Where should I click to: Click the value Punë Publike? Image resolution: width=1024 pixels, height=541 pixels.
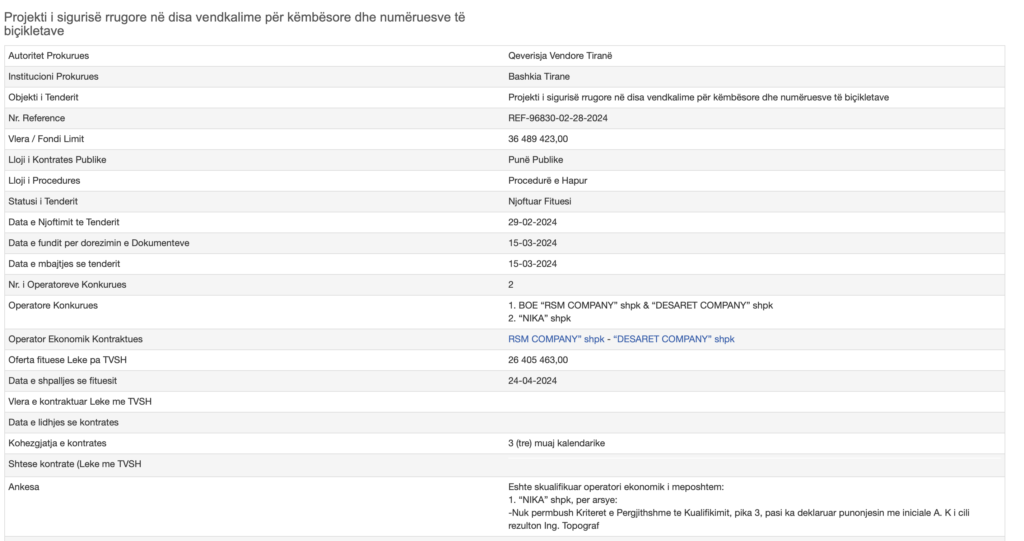[x=536, y=160]
